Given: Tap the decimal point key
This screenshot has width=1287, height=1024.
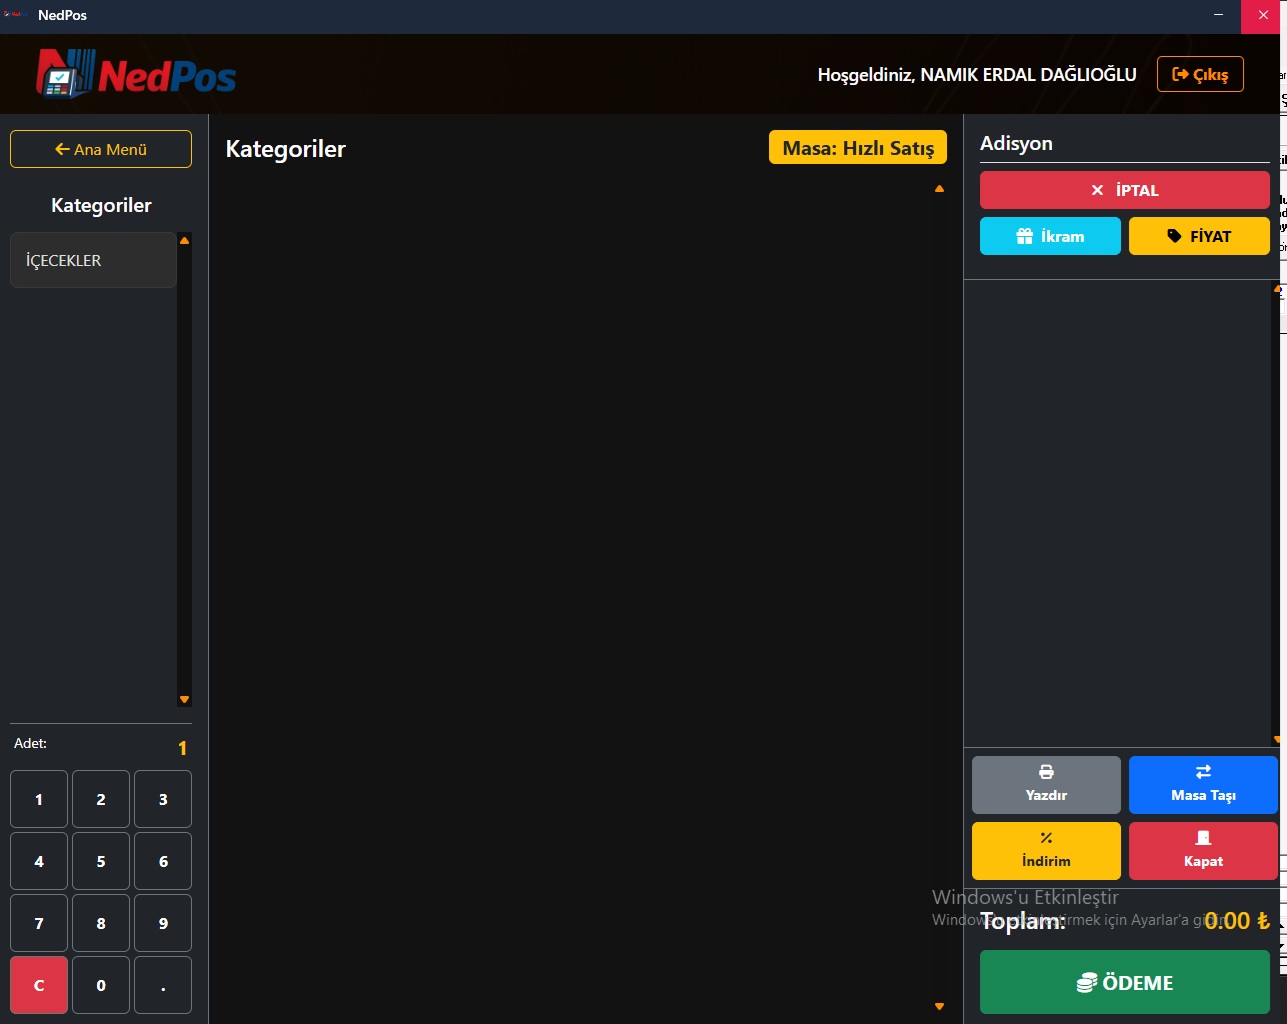Looking at the screenshot, I should pyautogui.click(x=163, y=985).
